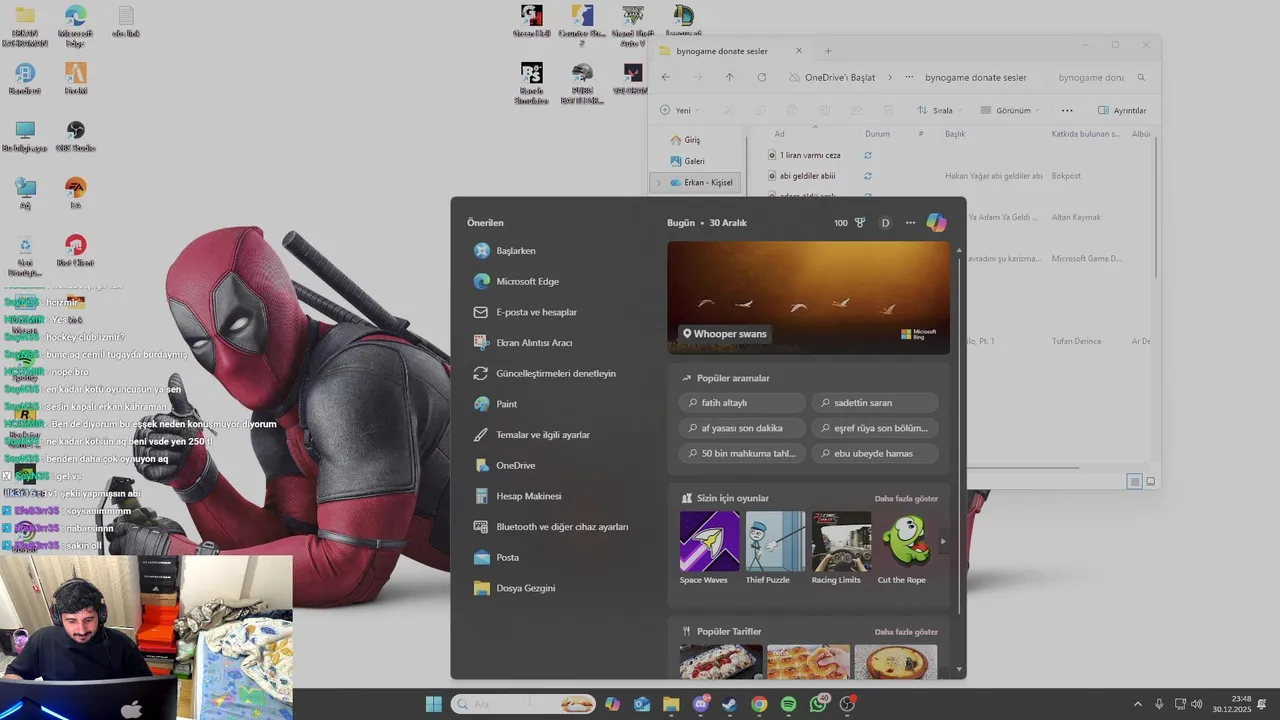Select Galeri in Explorer navigation pane

[687, 161]
